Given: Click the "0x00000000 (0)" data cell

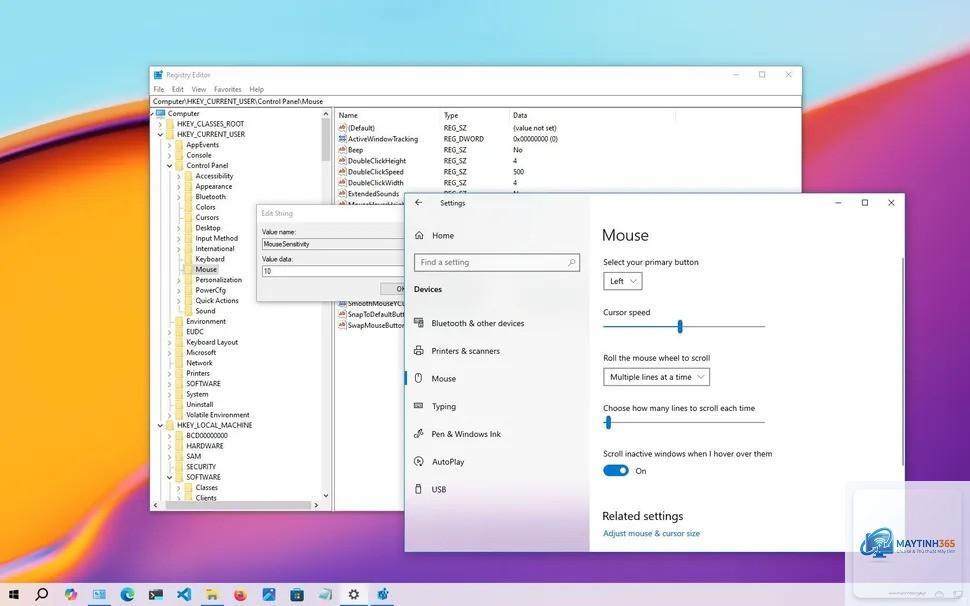Looking at the screenshot, I should [535, 139].
